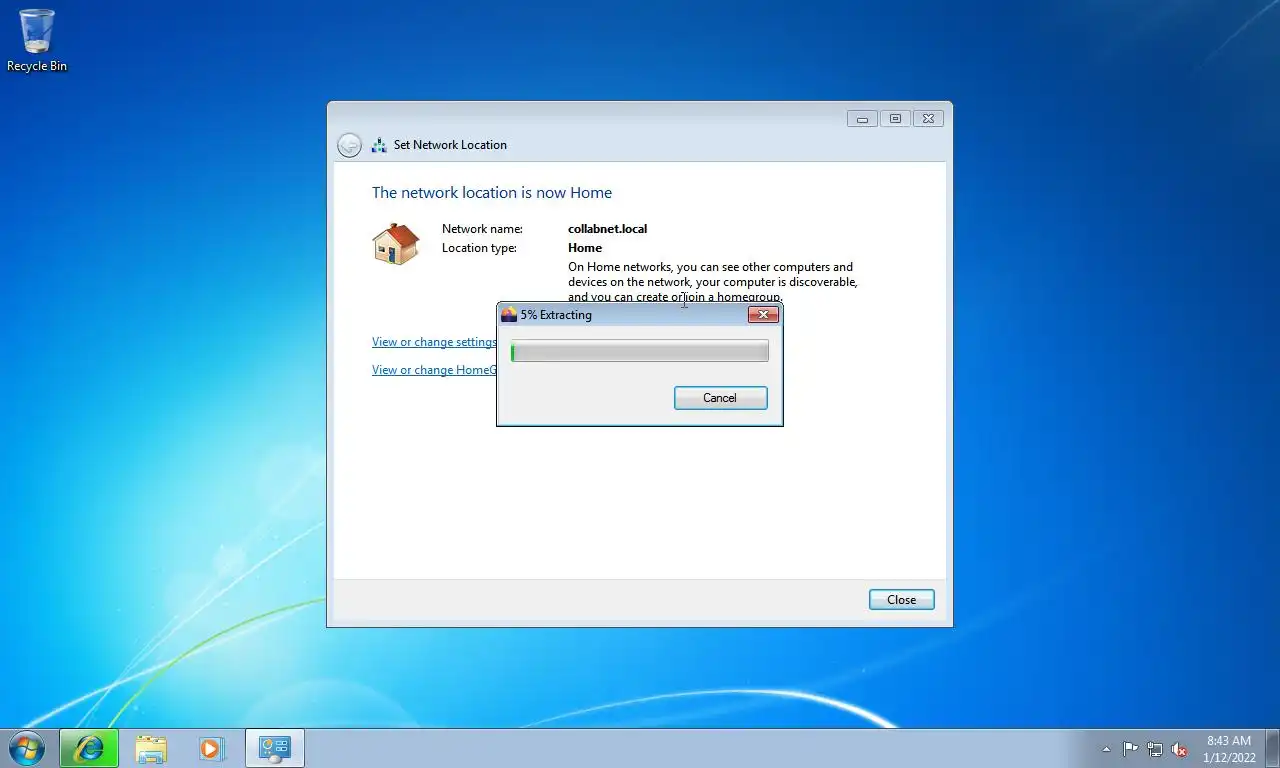The width and height of the screenshot is (1280, 768).
Task: Click the heading The network location is now Home
Action: pos(492,193)
